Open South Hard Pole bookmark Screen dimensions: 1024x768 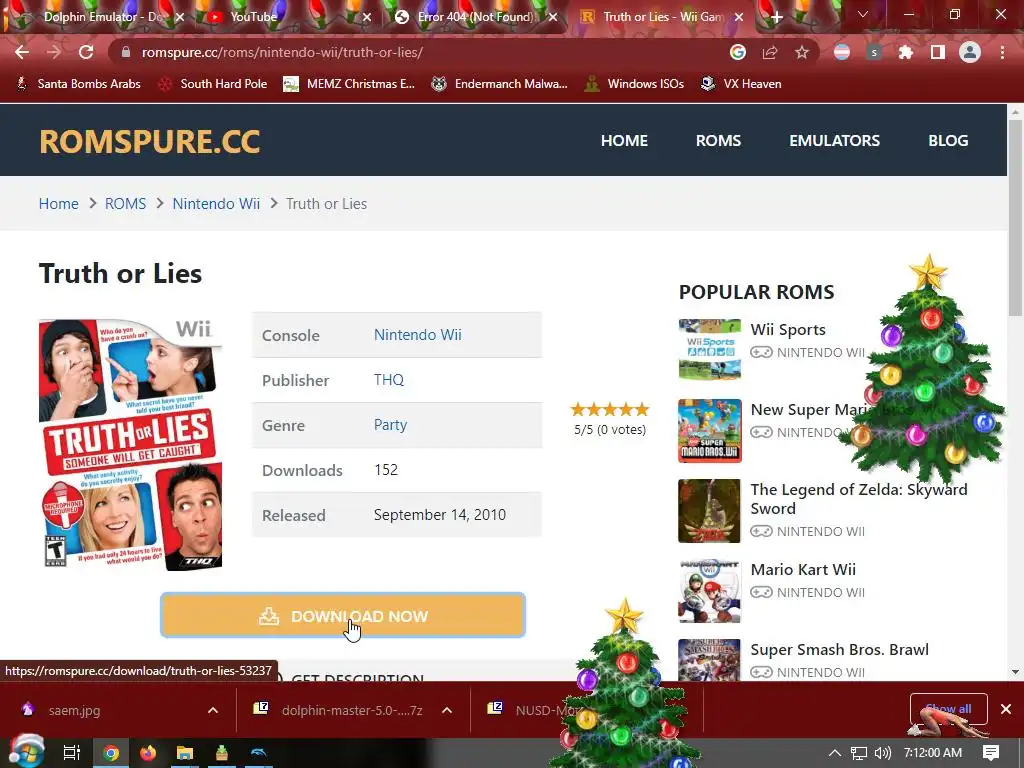[x=214, y=84]
